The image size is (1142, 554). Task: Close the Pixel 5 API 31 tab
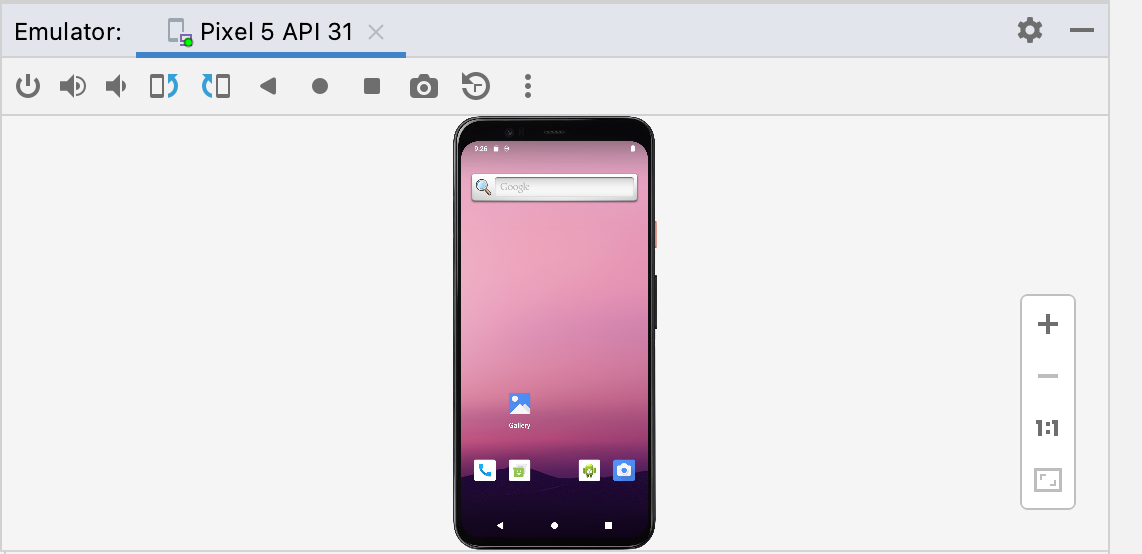point(376,32)
